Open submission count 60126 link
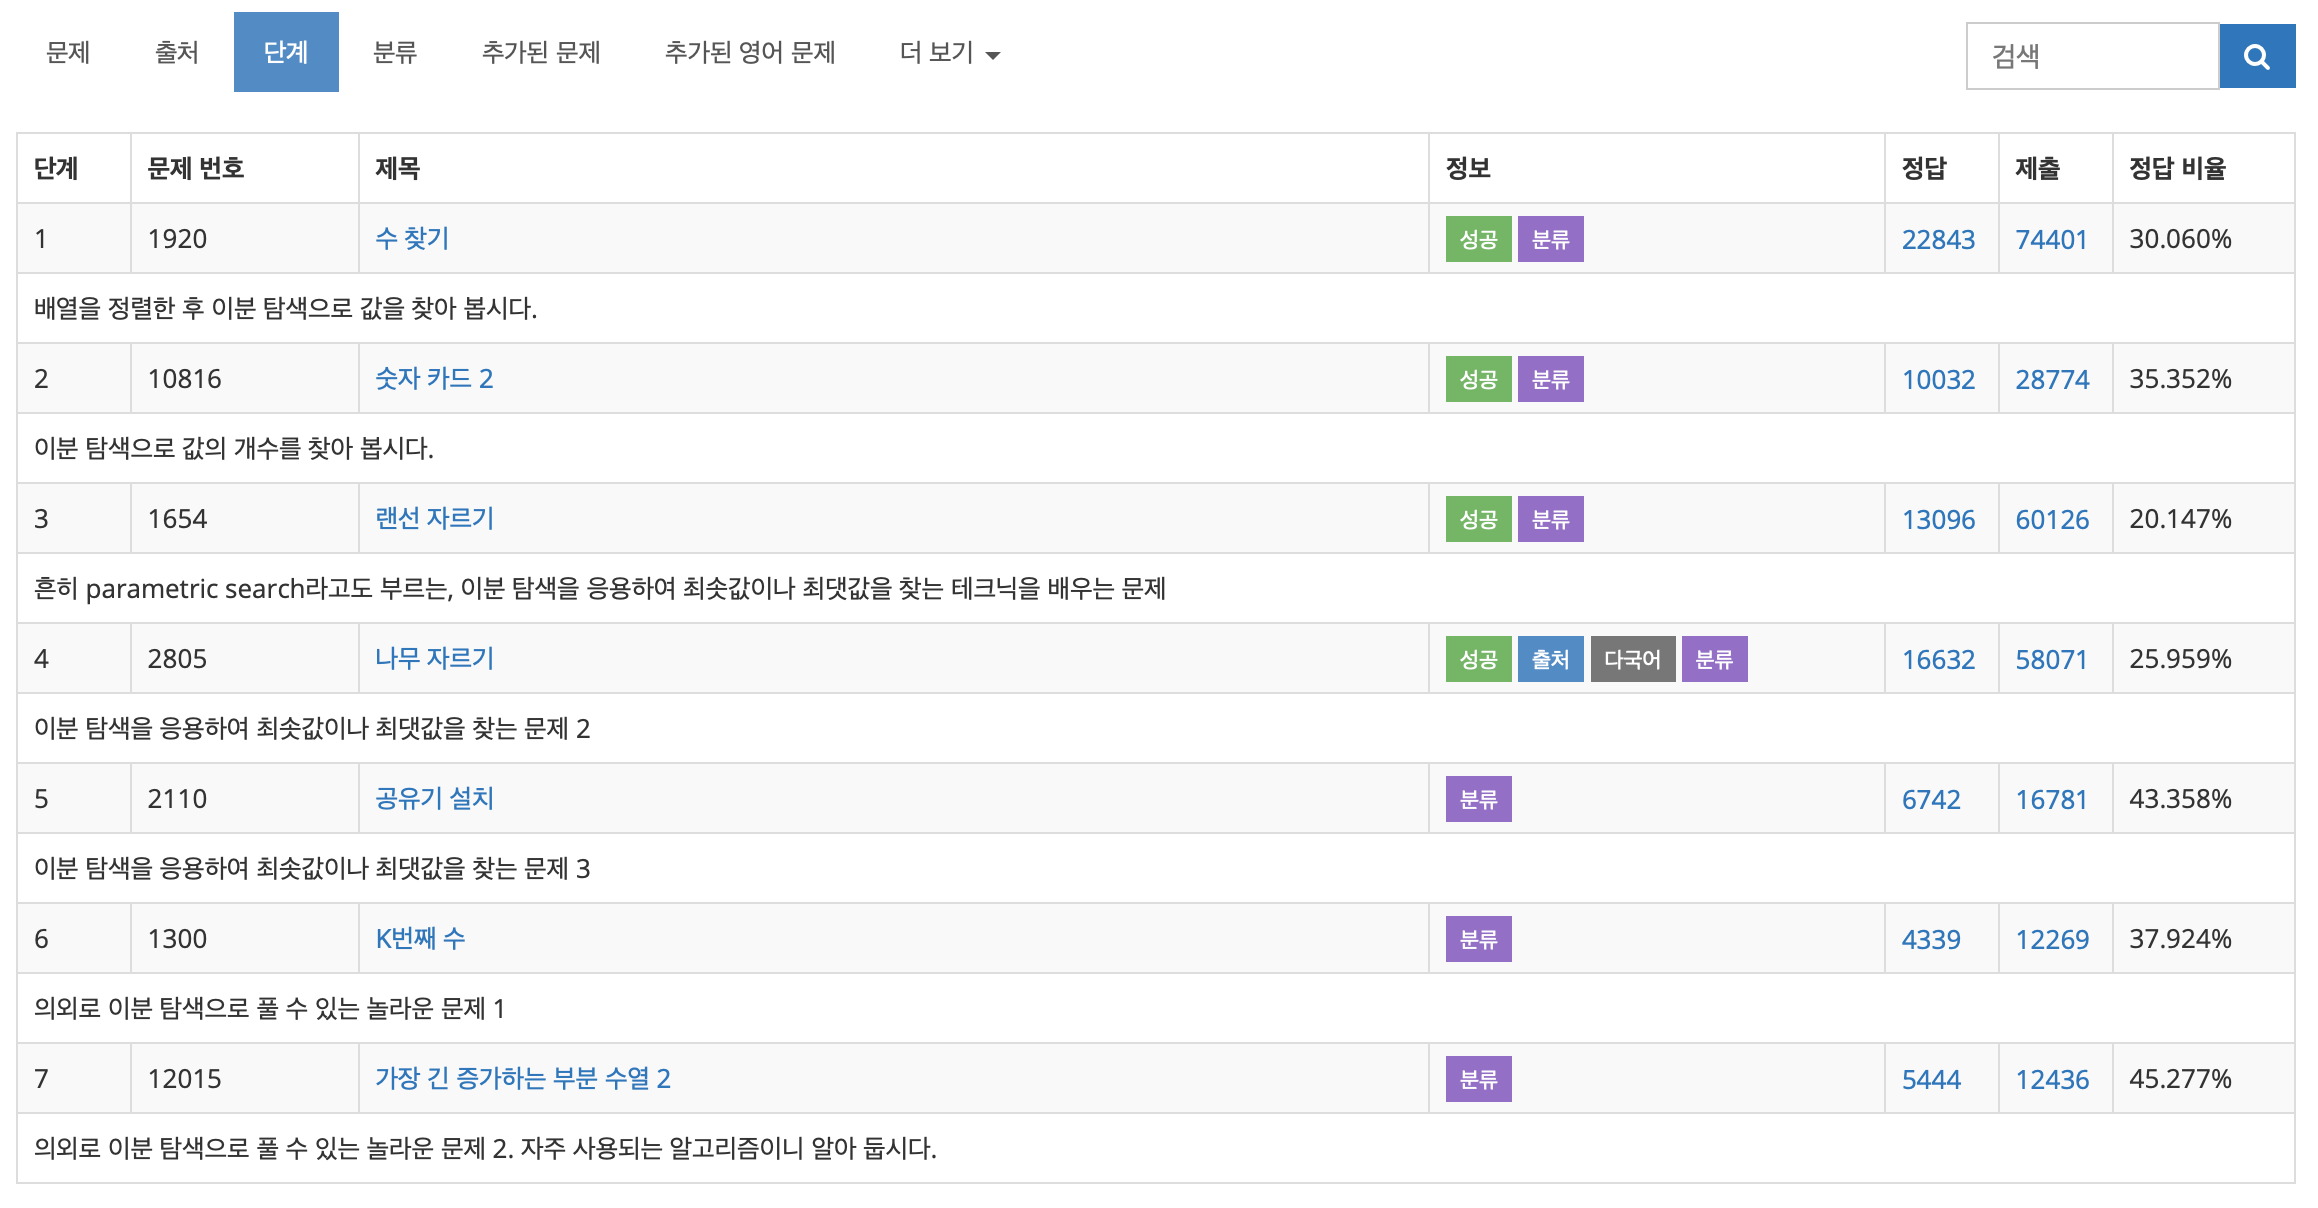The image size is (2318, 1208). pos(2051,520)
